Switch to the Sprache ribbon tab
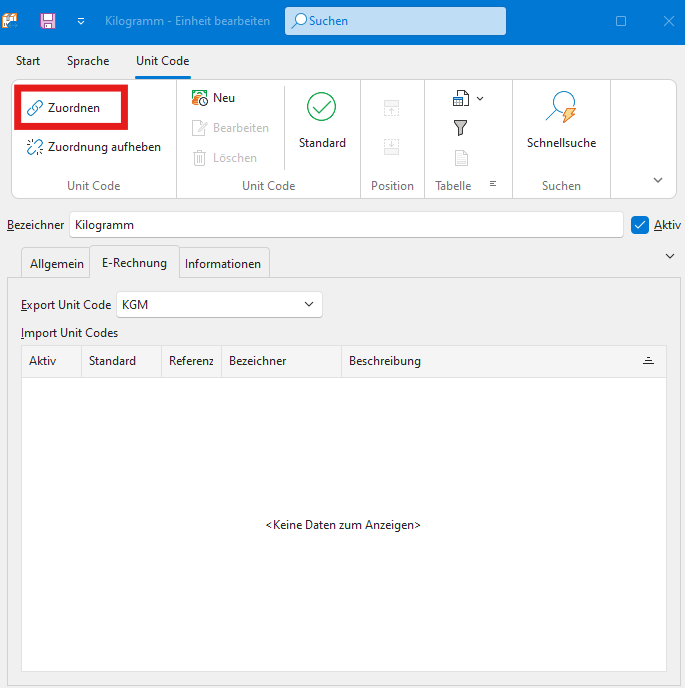 click(x=88, y=61)
